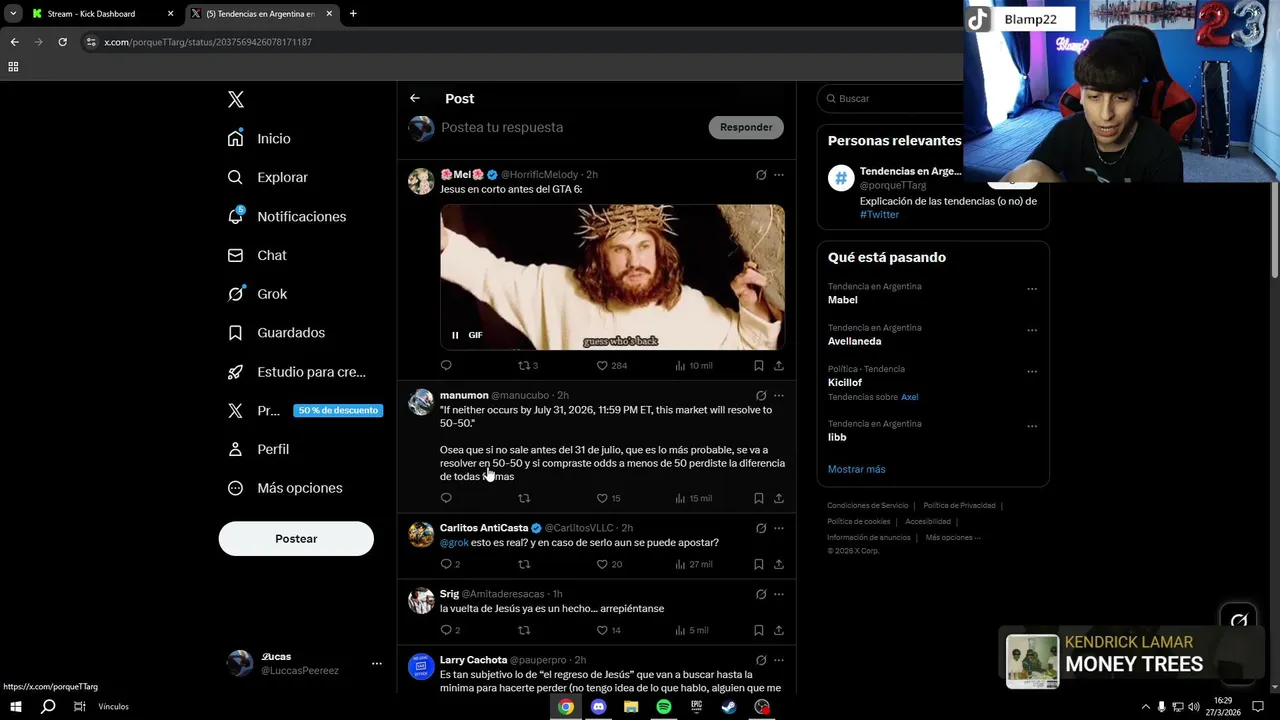
Task: Bookmark Carlitos AntiCasta's post
Action: point(759,564)
